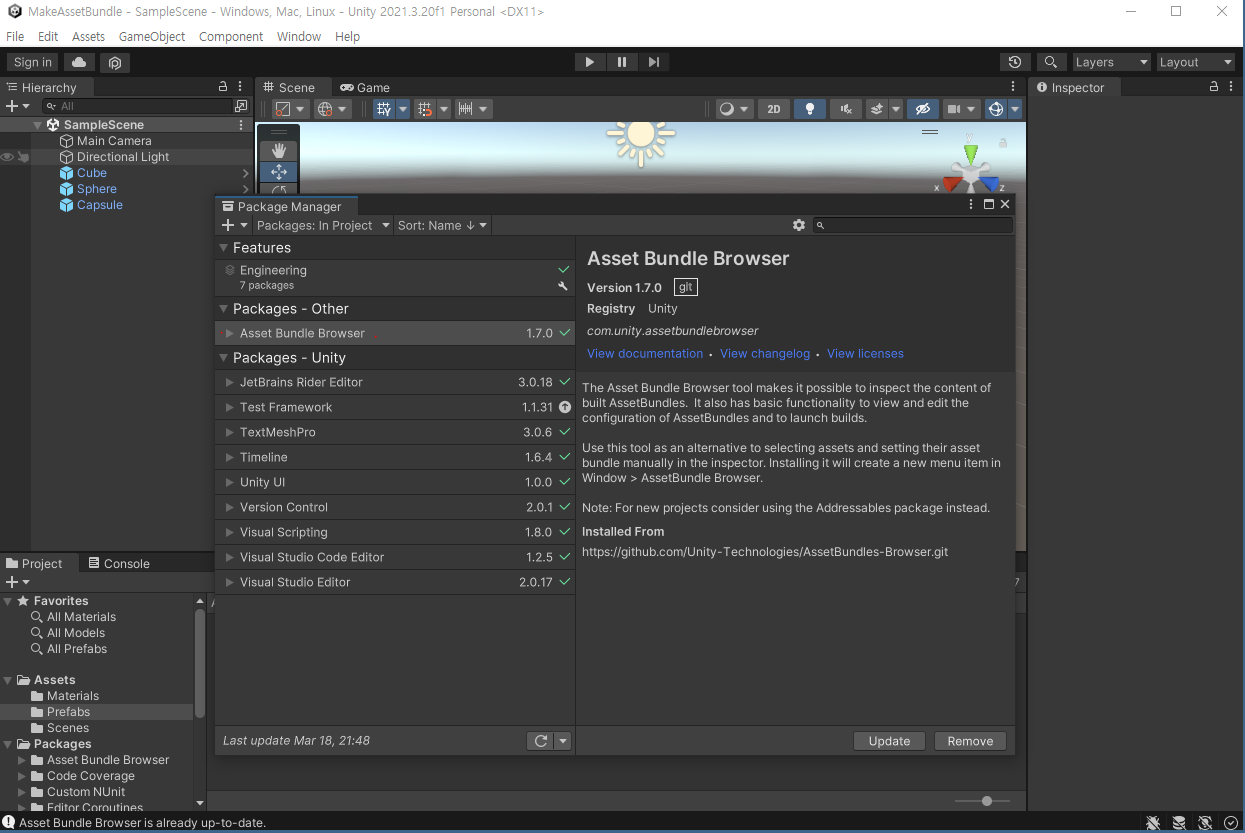Click the Test Framework update-available arrow icon
Screen dimensions: 1245x833
coord(564,407)
